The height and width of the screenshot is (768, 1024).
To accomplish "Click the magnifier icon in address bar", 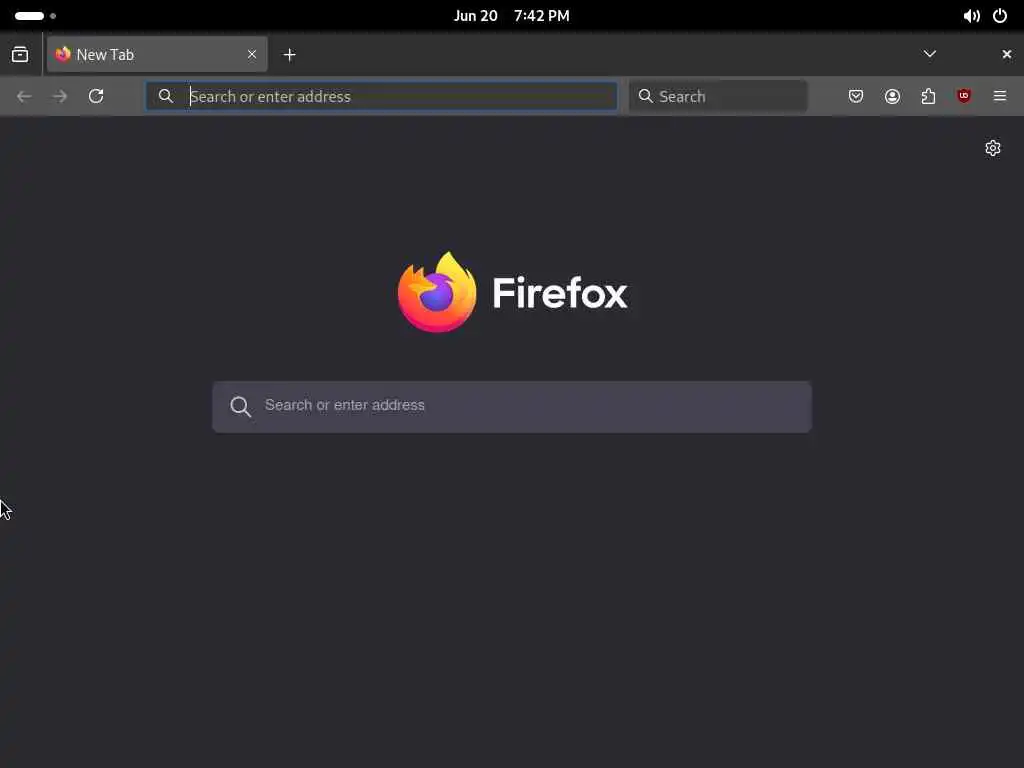I will coord(166,97).
